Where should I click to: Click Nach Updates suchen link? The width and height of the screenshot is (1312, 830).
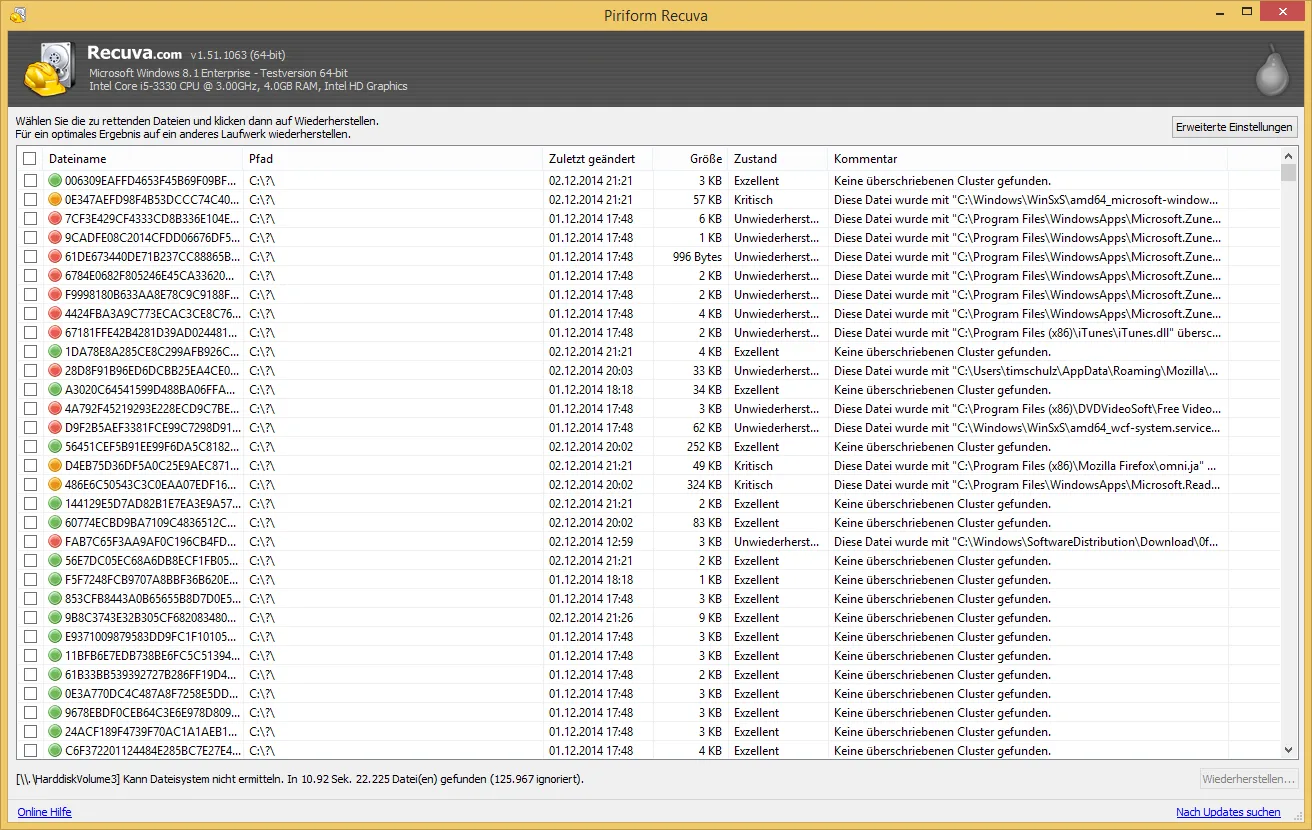pyautogui.click(x=1228, y=812)
